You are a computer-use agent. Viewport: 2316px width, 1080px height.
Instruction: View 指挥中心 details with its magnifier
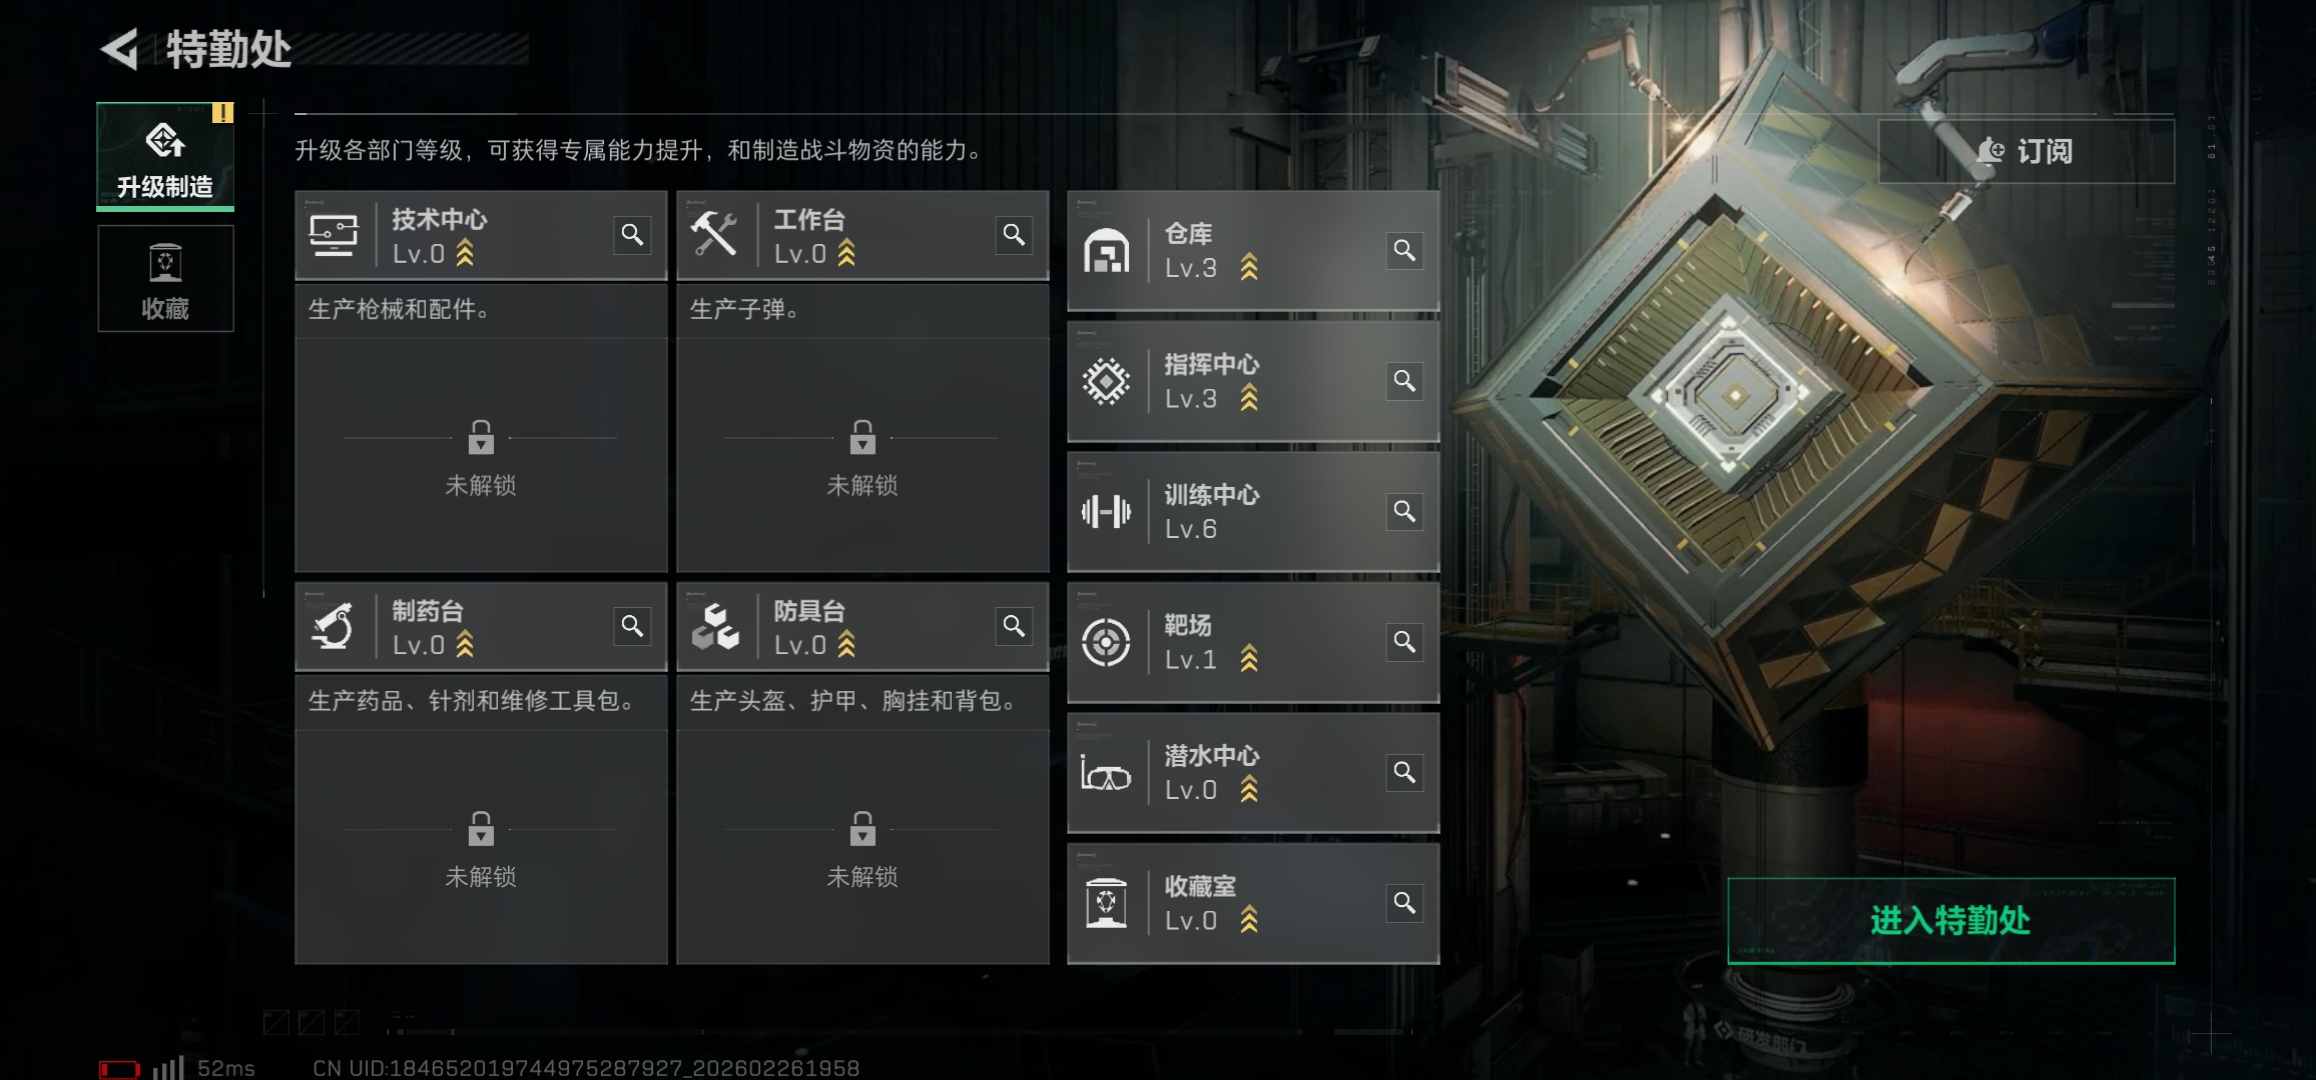coord(1405,381)
